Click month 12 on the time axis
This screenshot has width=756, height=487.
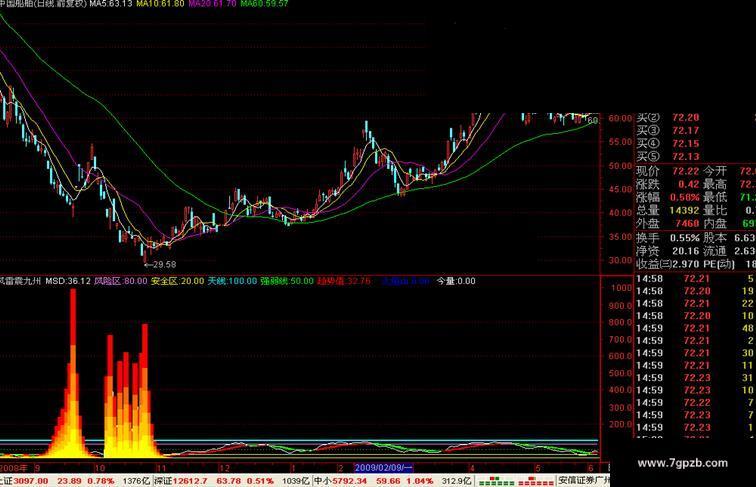[224, 468]
